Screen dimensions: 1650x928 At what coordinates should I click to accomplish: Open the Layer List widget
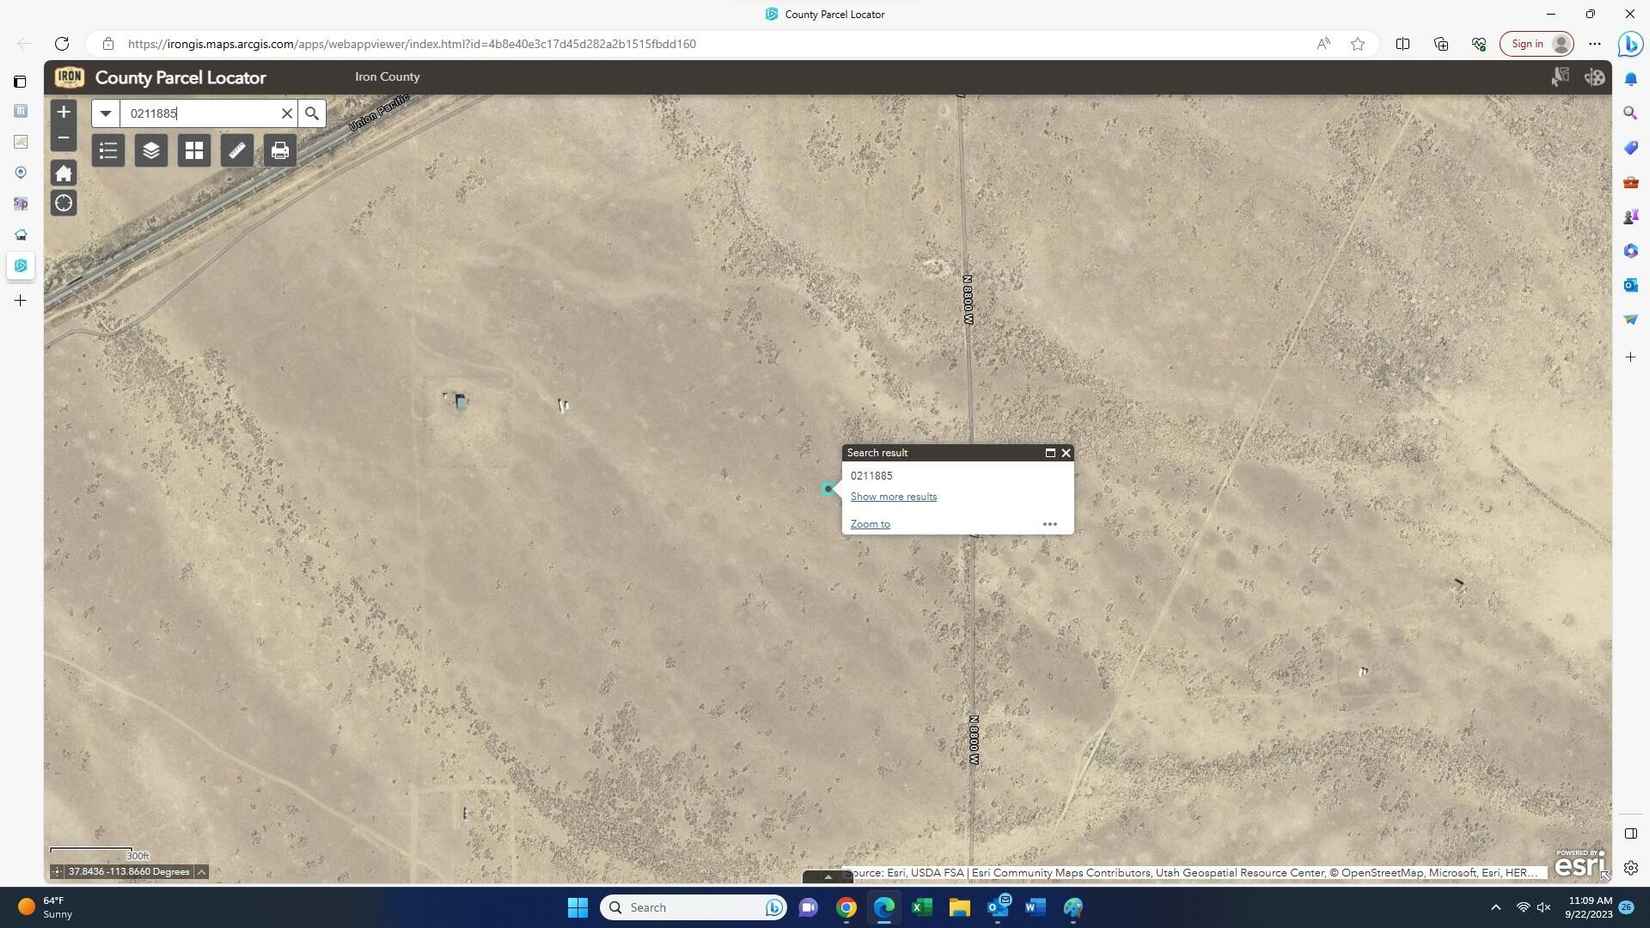click(151, 151)
